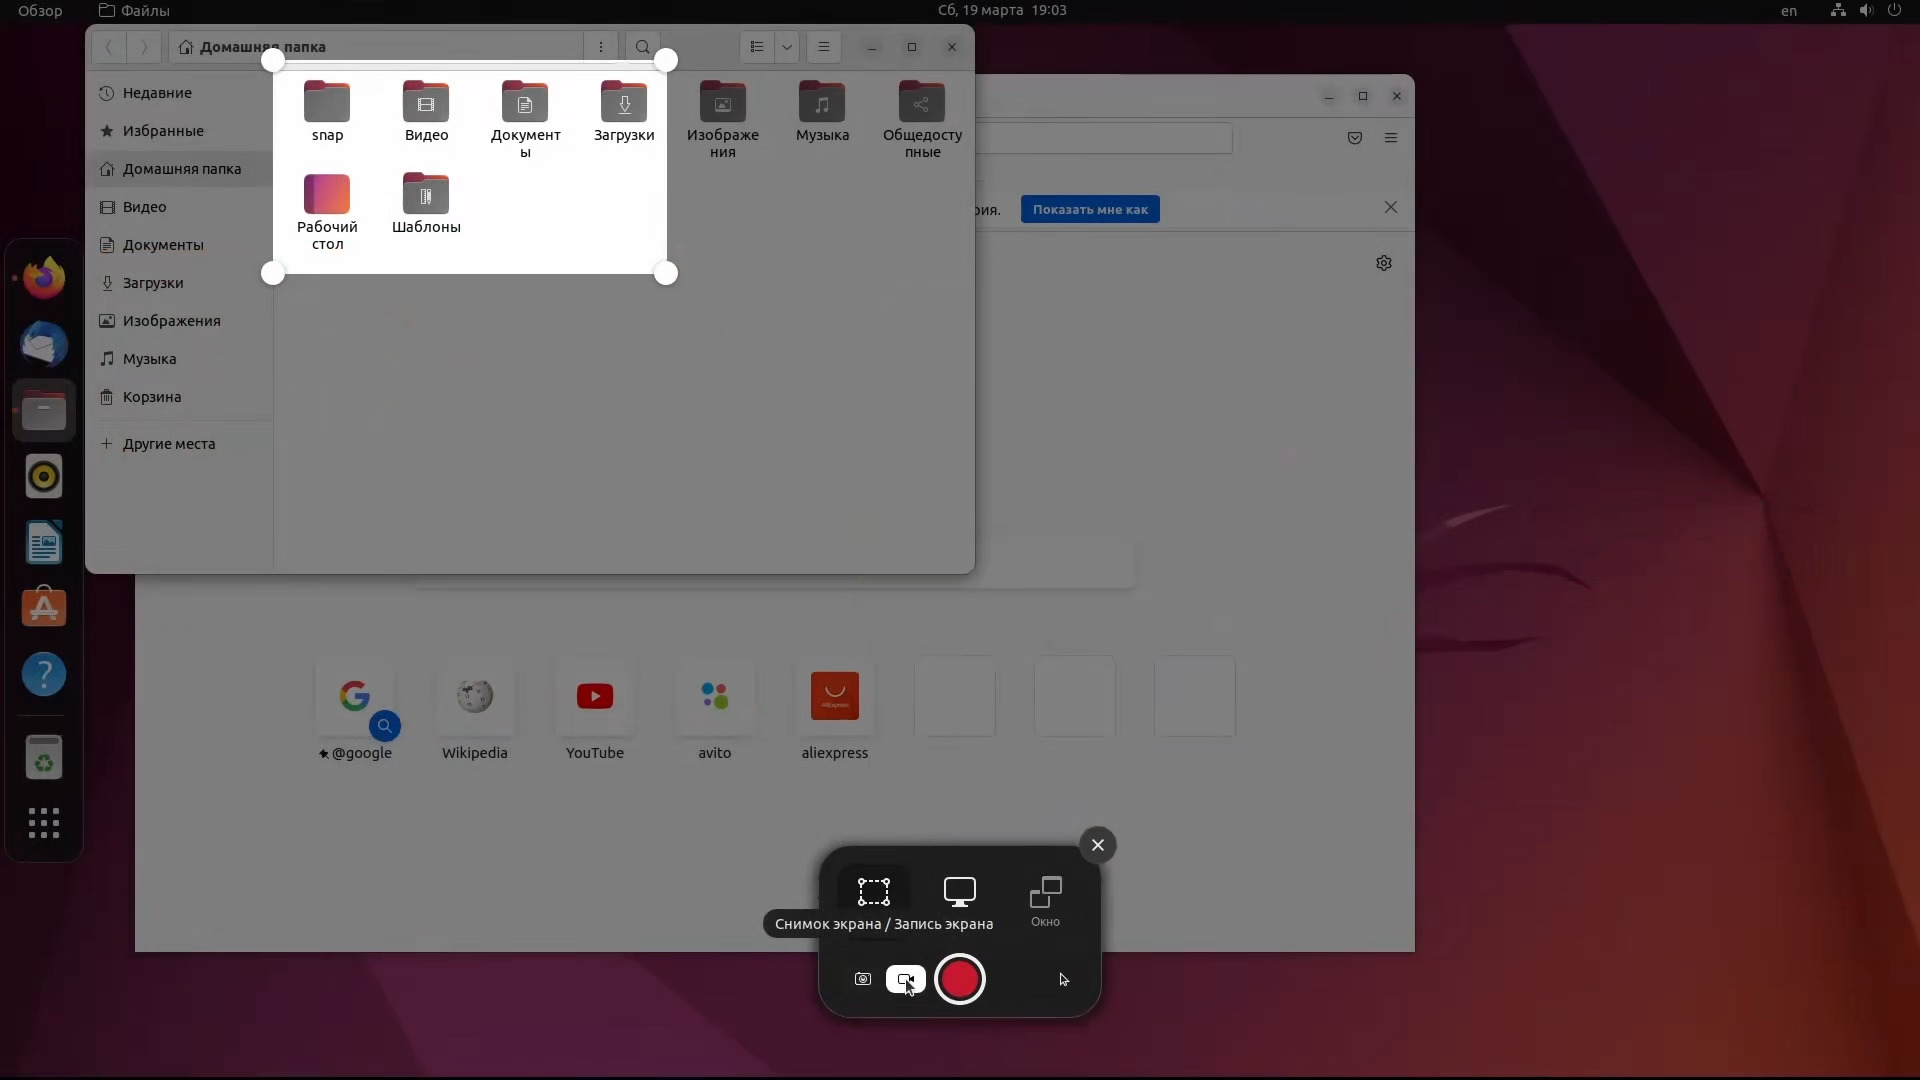This screenshot has height=1080, width=1920.
Task: Toggle show pointer in screenshot
Action: tap(1064, 979)
